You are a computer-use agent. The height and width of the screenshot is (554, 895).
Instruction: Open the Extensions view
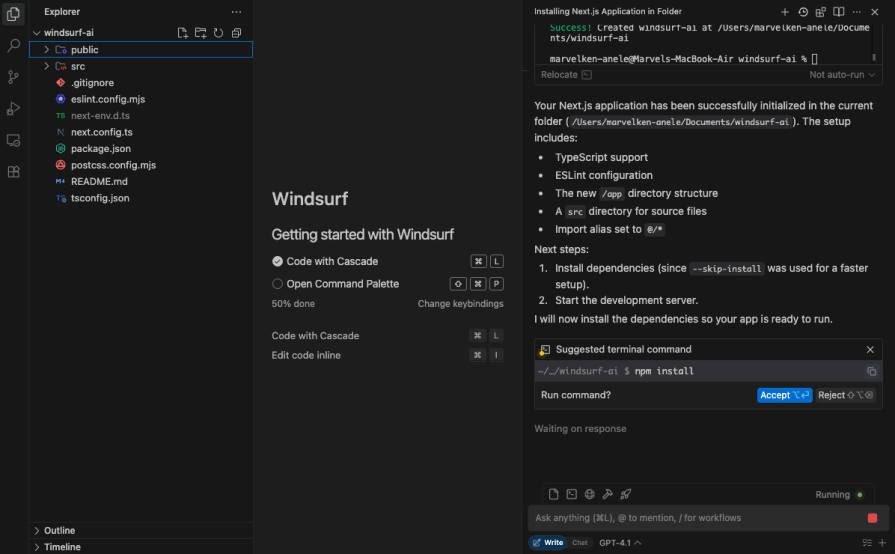13,172
